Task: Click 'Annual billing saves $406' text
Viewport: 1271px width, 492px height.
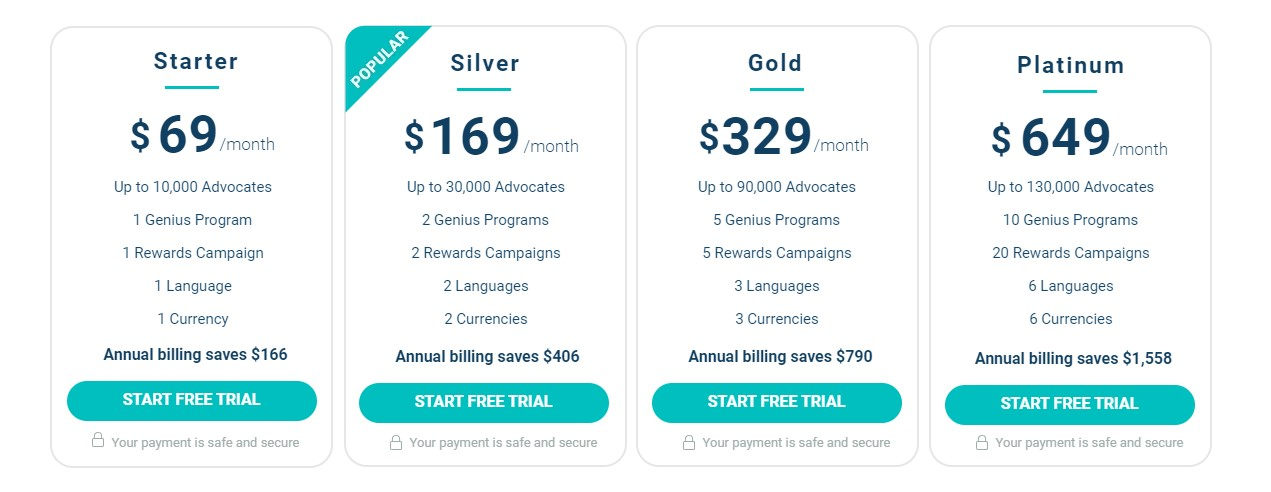Action: point(487,356)
